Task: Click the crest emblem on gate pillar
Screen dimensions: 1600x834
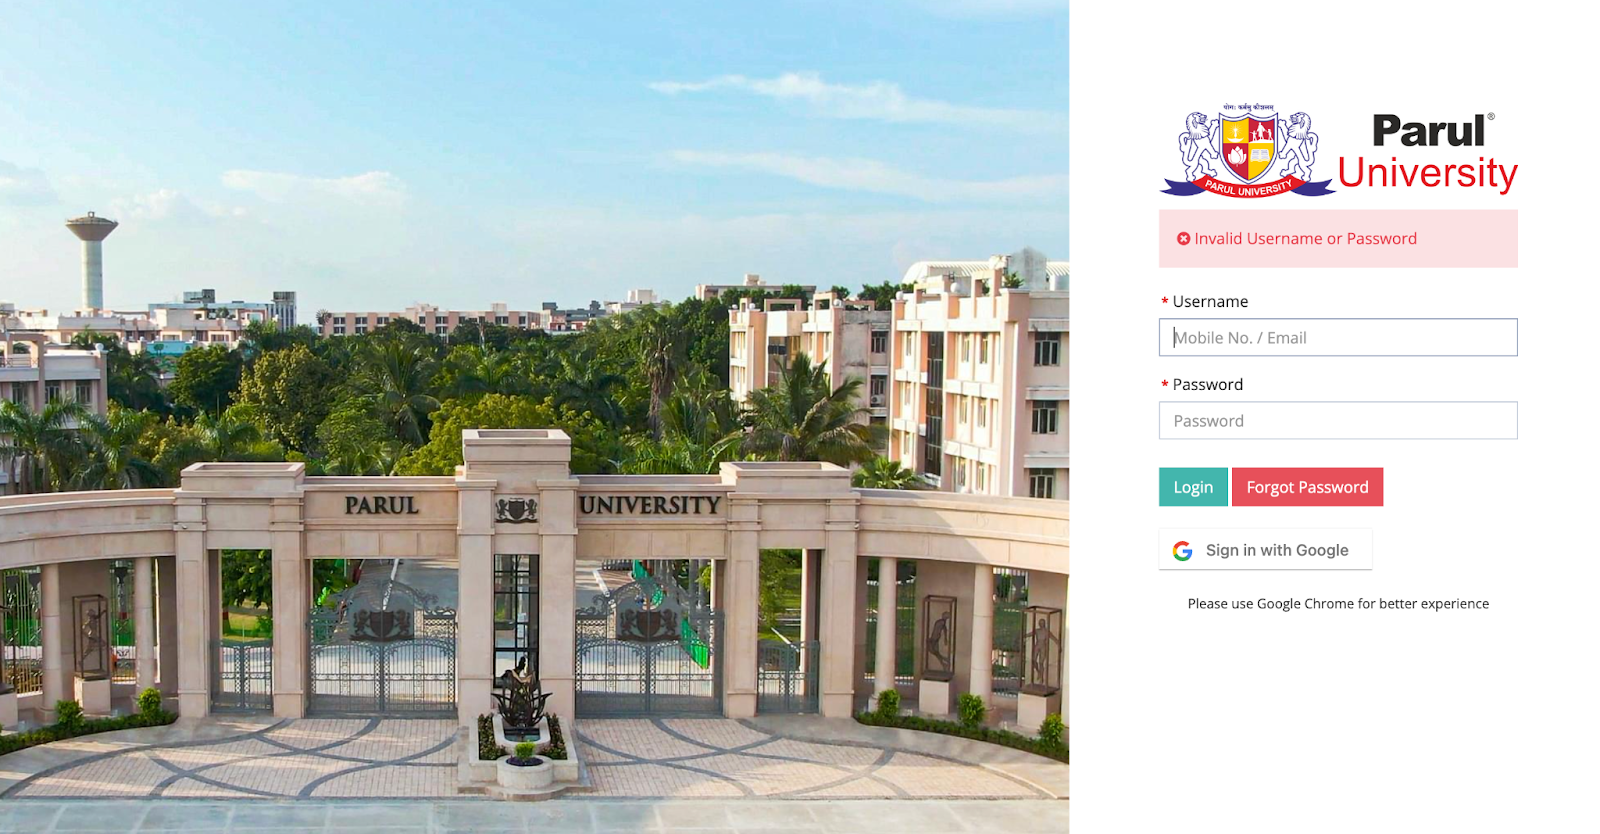Action: (x=516, y=510)
